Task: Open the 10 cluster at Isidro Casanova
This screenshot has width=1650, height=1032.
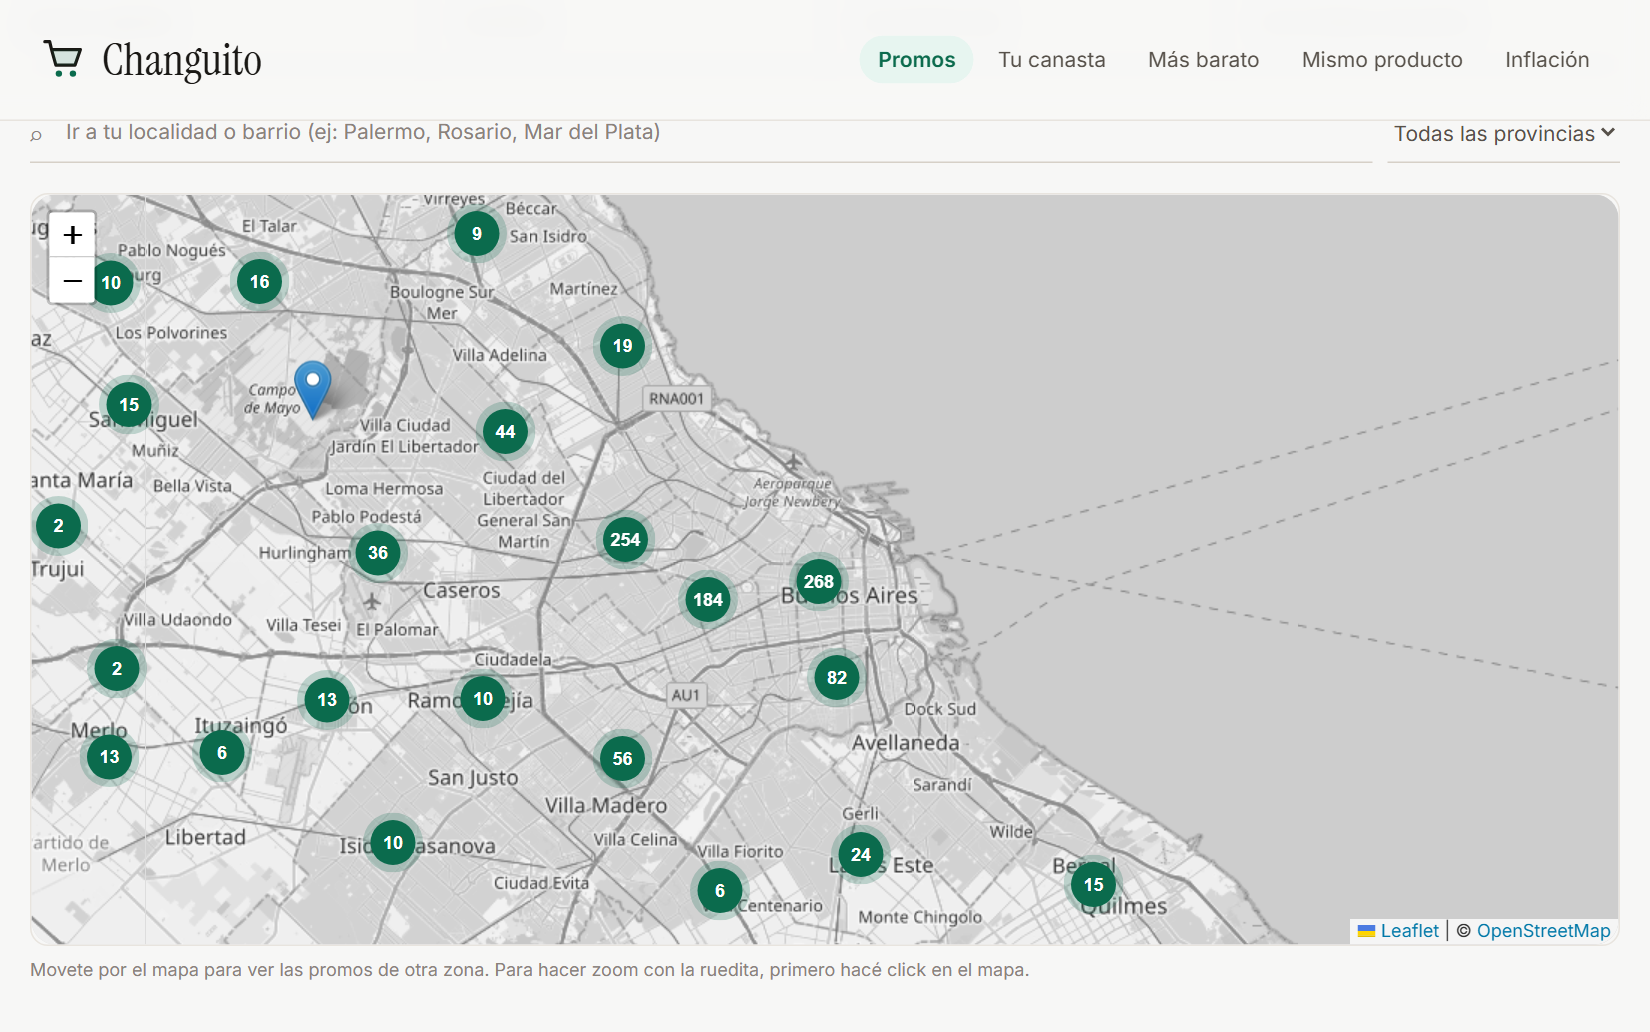Action: point(393,843)
